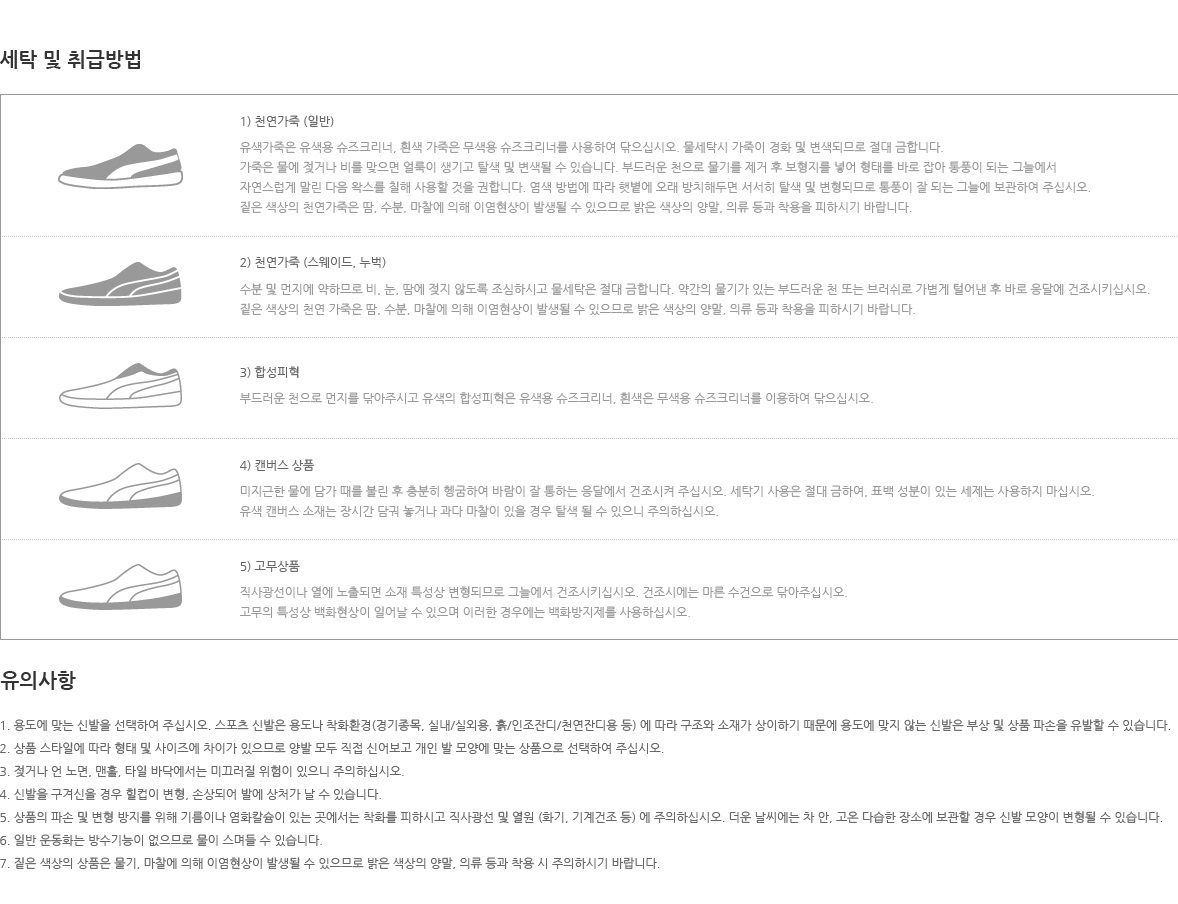1178x904 pixels.
Task: Click the canvas lukewarm water washing instruction line
Action: (x=667, y=491)
